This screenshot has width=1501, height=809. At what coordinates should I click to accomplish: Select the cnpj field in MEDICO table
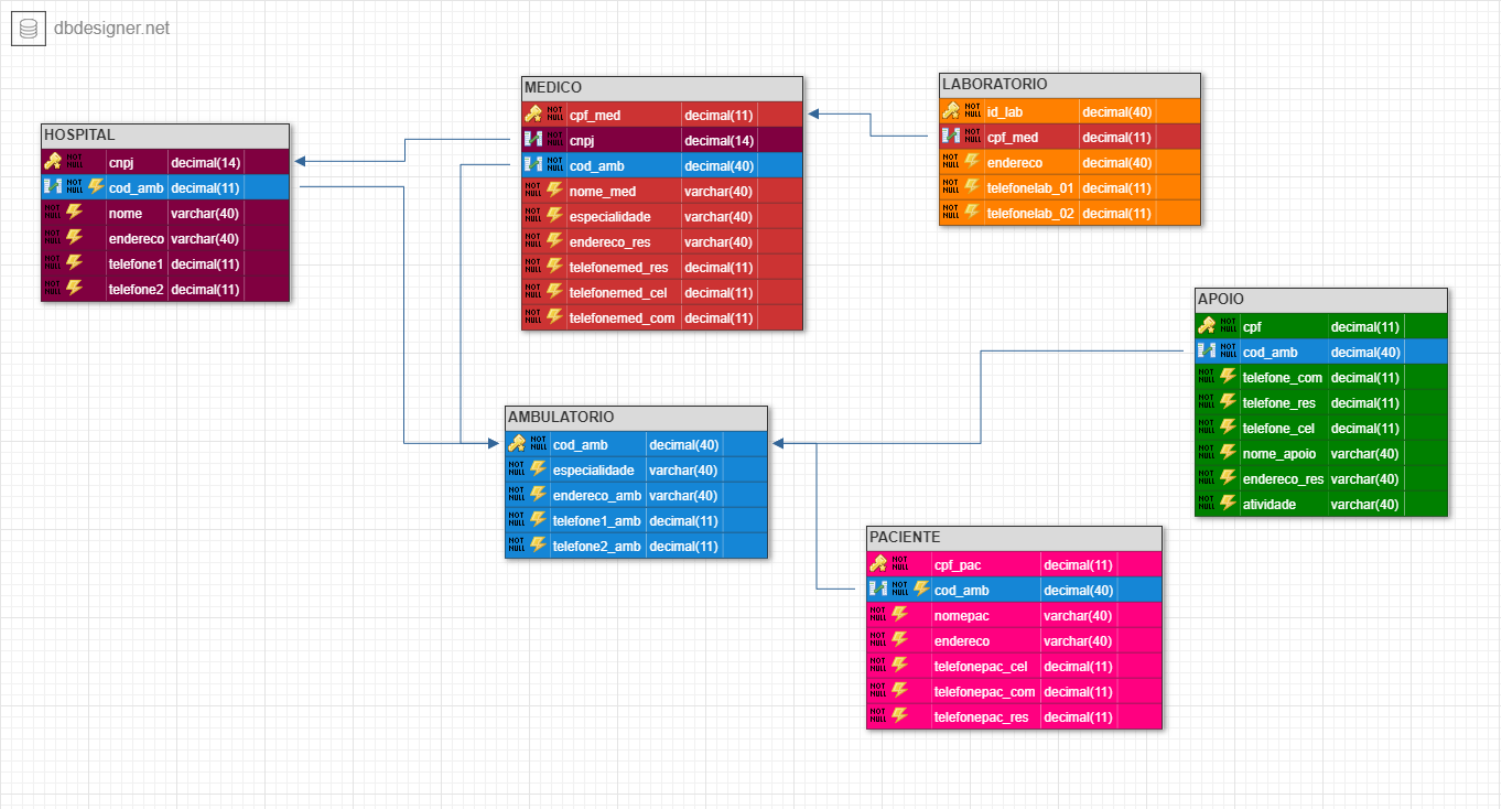(583, 140)
